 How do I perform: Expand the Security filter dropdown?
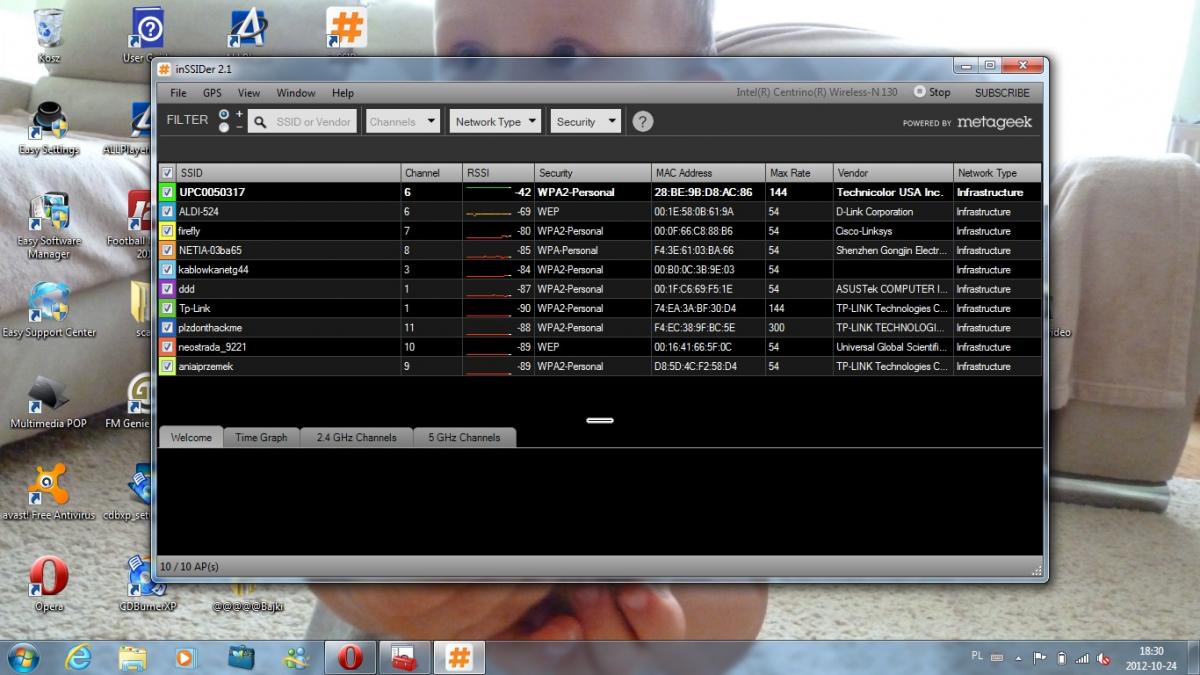585,121
